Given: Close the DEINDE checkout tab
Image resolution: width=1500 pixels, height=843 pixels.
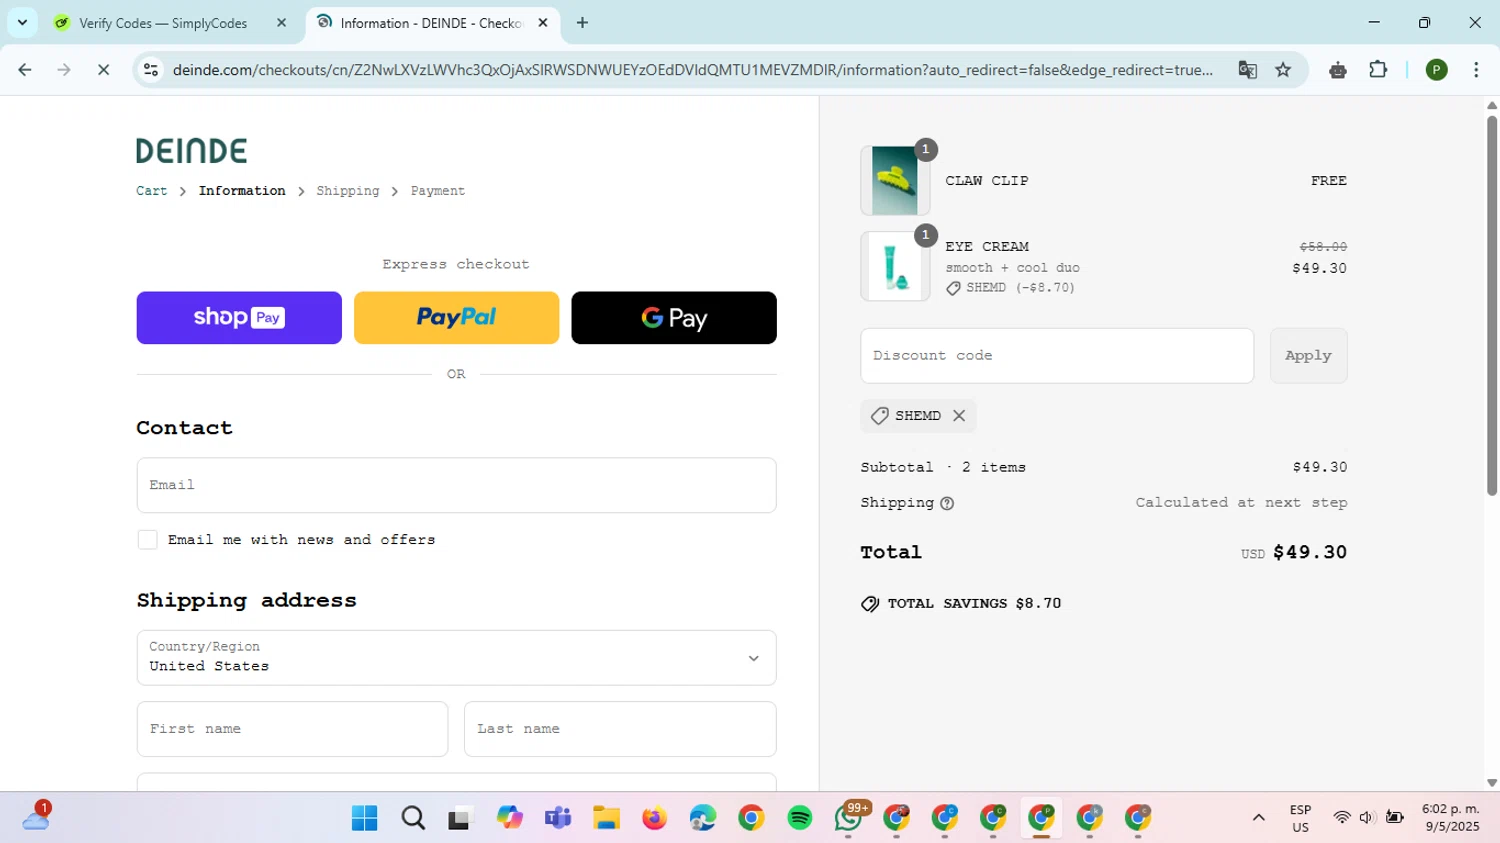Looking at the screenshot, I should (543, 23).
